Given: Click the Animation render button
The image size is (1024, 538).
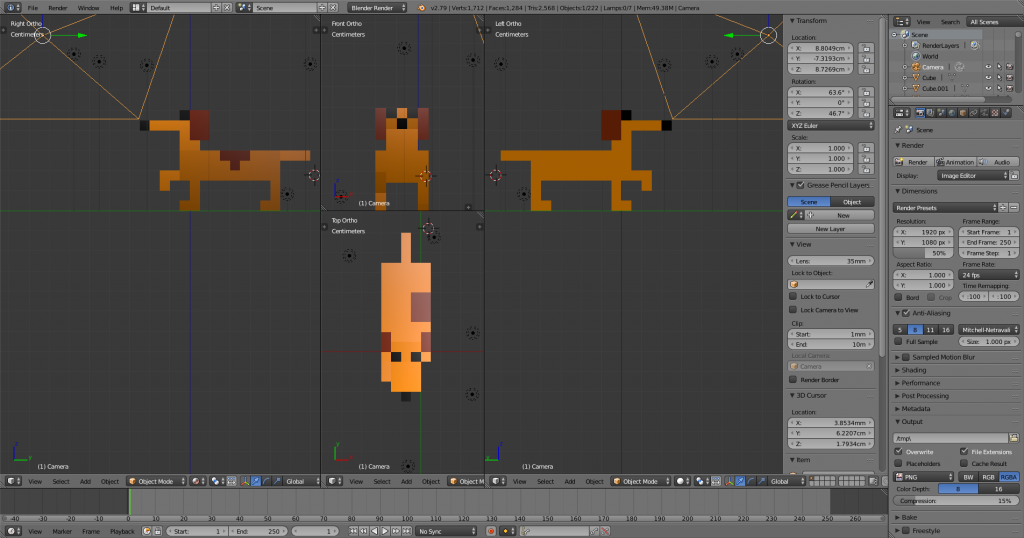Looking at the screenshot, I should 955,161.
